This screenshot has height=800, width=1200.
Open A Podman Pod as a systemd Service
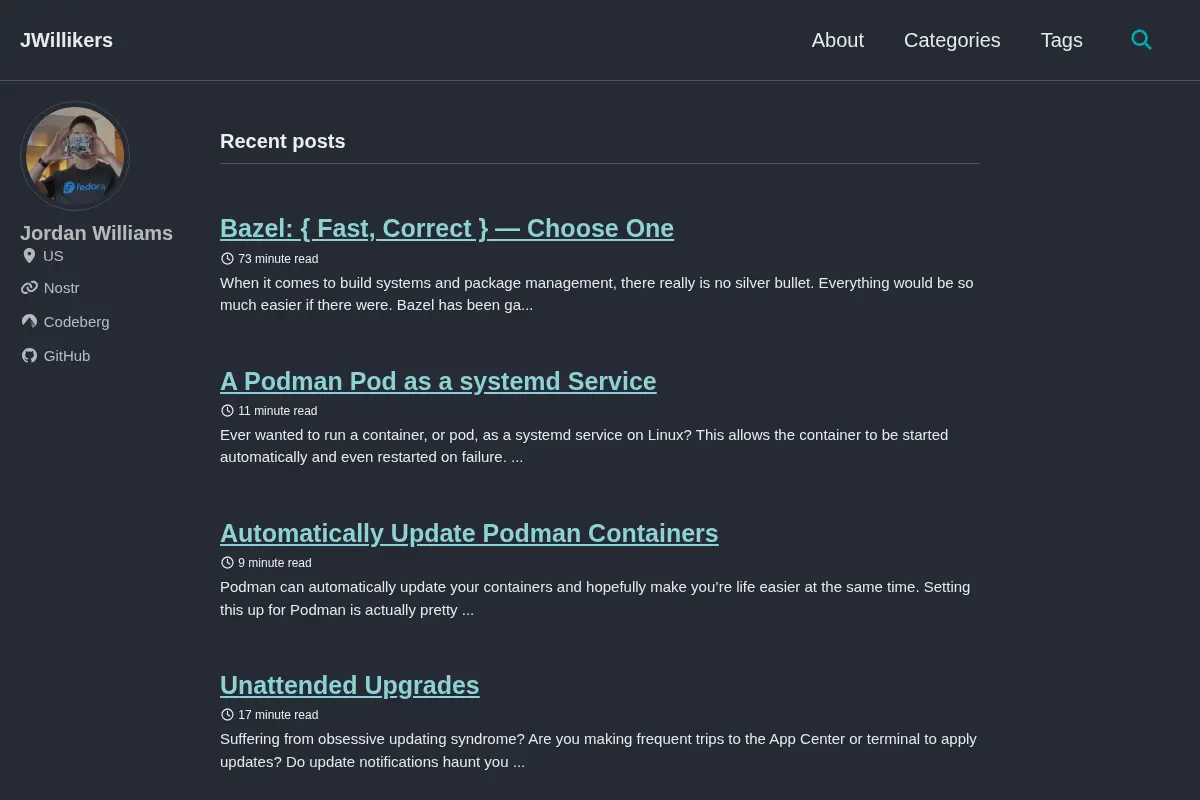[438, 381]
